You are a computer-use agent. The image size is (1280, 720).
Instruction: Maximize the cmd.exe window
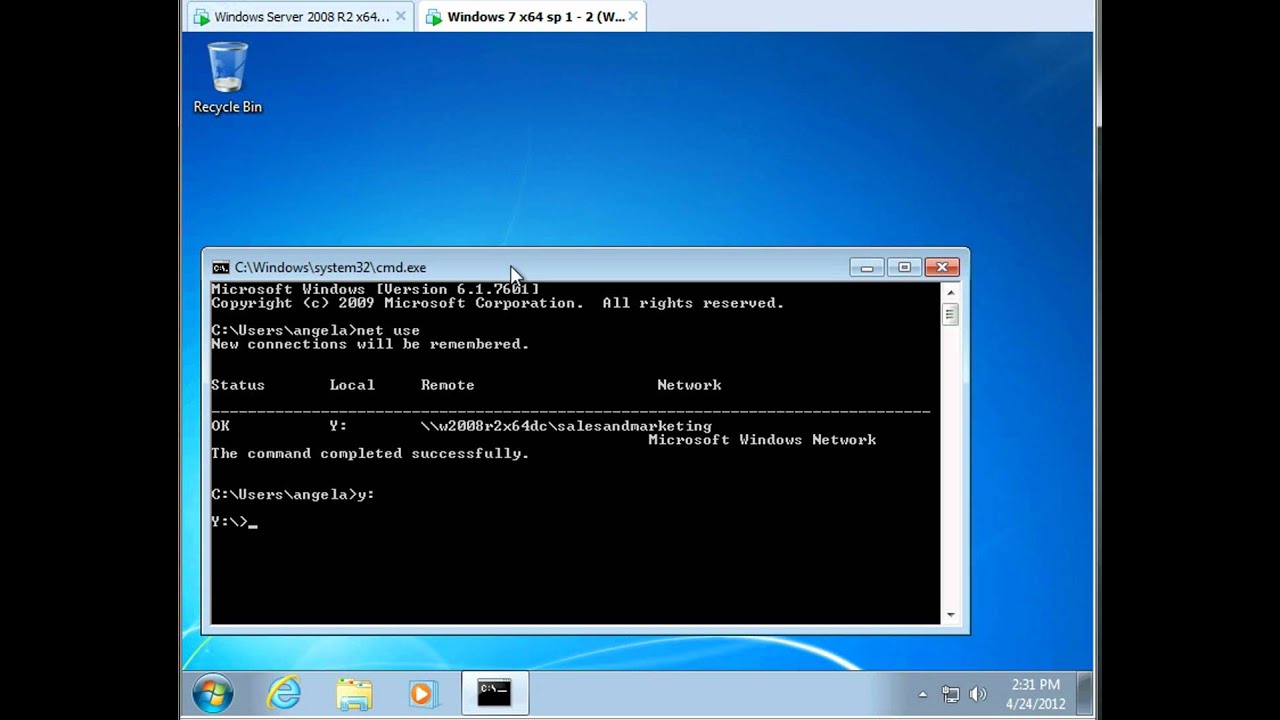coord(904,267)
